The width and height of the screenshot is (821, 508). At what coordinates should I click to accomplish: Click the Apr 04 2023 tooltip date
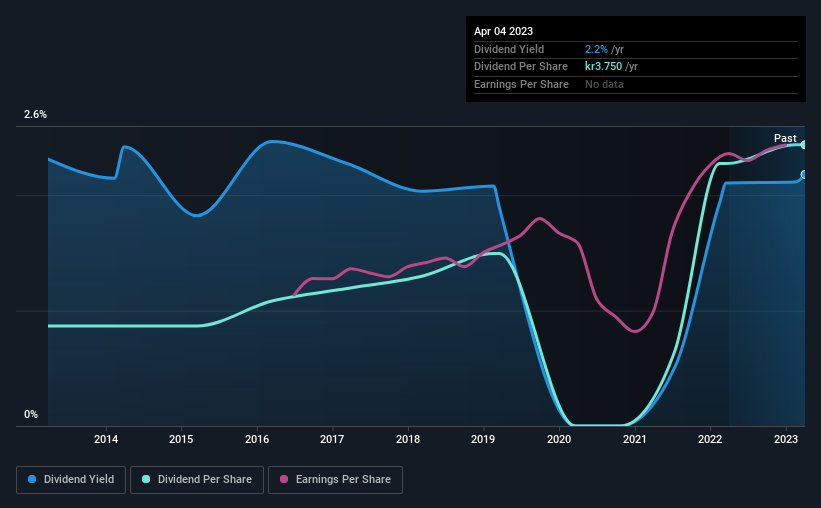[x=503, y=31]
